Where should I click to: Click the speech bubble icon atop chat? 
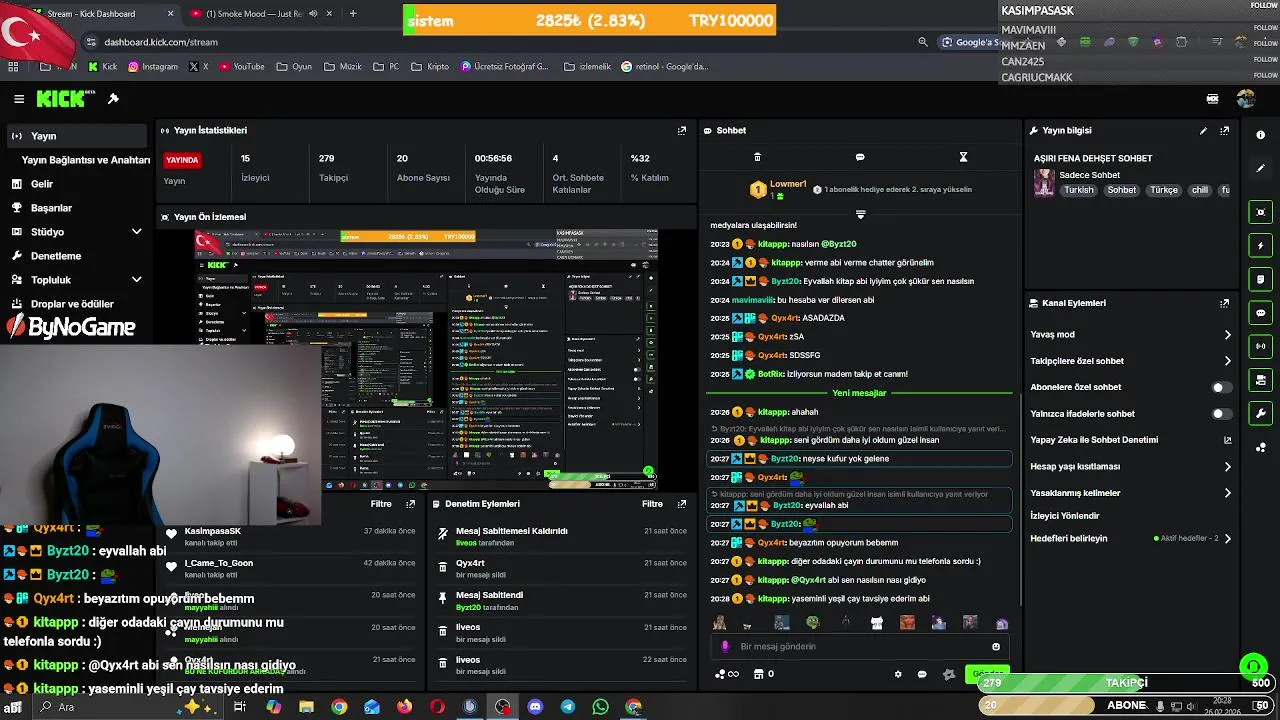tap(860, 157)
